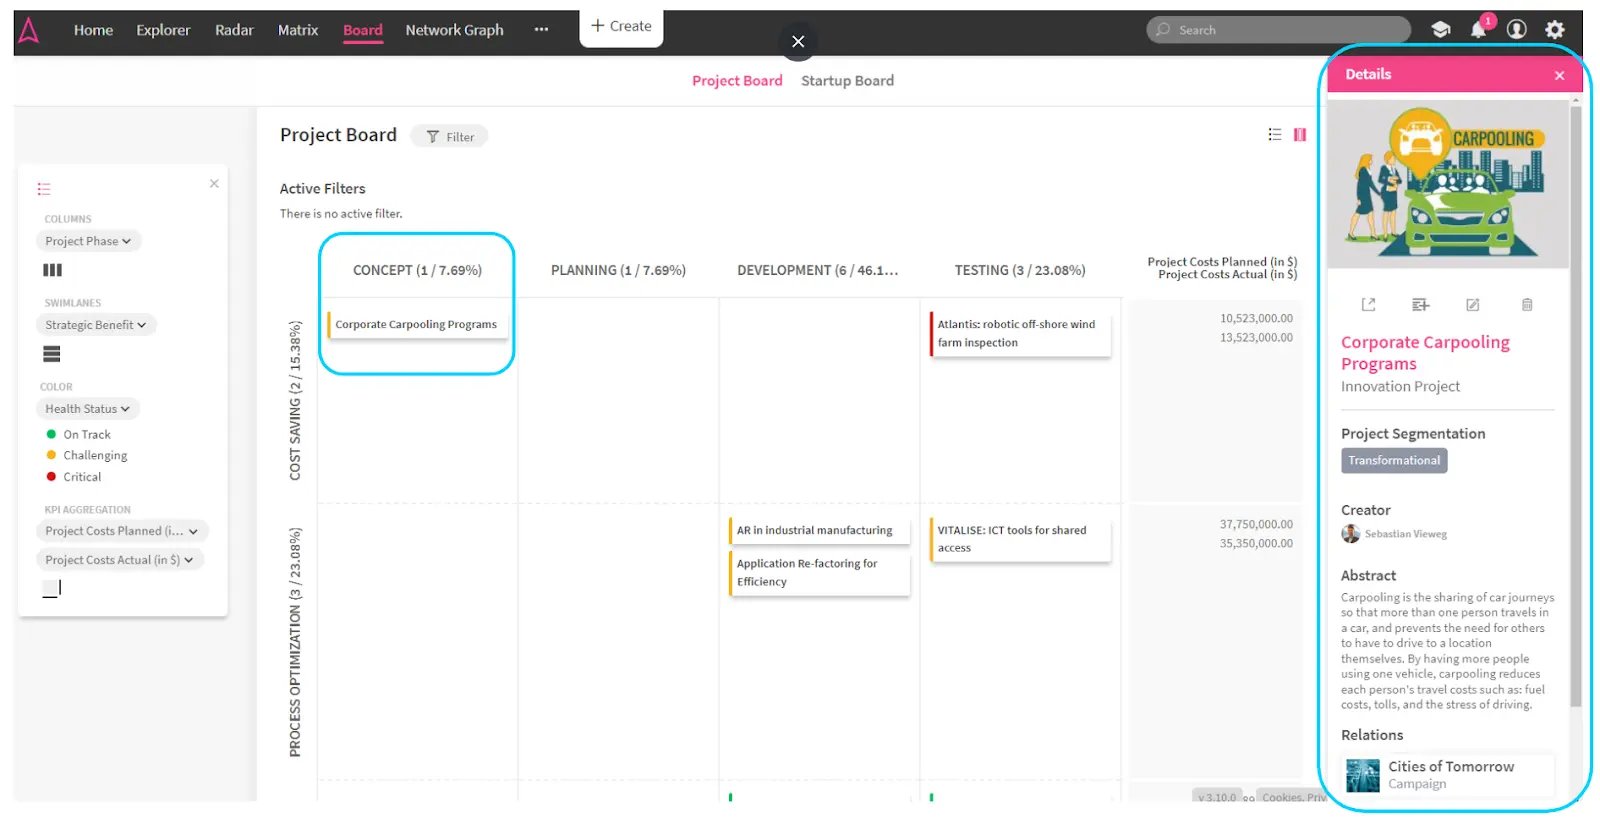Go to Network Graph in the navigation bar
The height and width of the screenshot is (824, 1600).
pos(454,30)
